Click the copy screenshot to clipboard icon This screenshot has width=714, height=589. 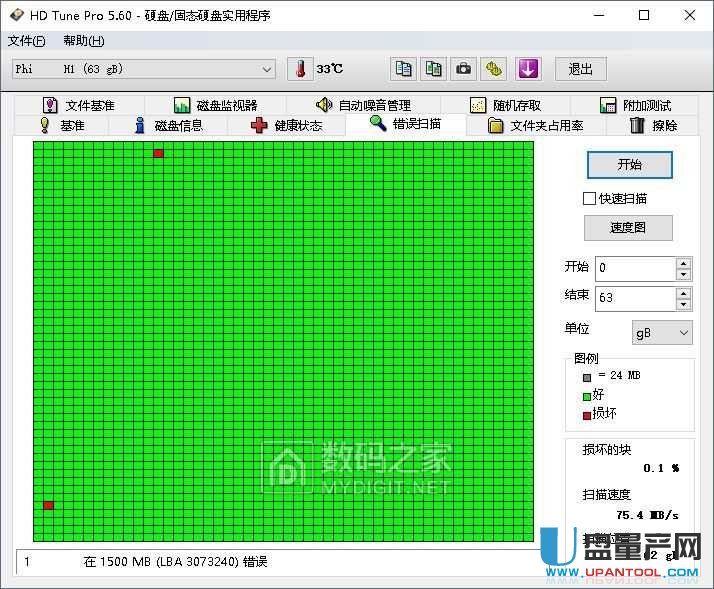[x=433, y=69]
